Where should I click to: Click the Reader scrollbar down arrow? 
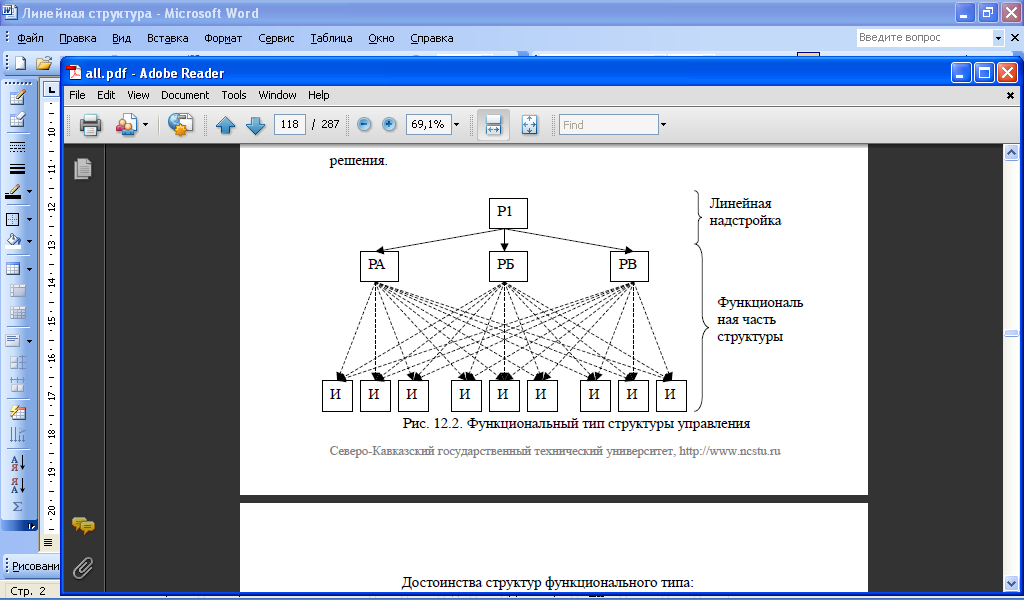1011,583
